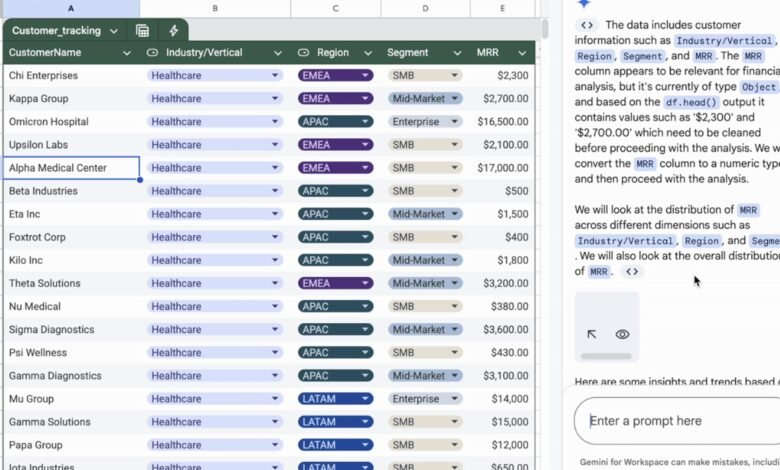
Task: Open Segment dropdown for Omicron Hospital row
Action: pyautogui.click(x=455, y=122)
